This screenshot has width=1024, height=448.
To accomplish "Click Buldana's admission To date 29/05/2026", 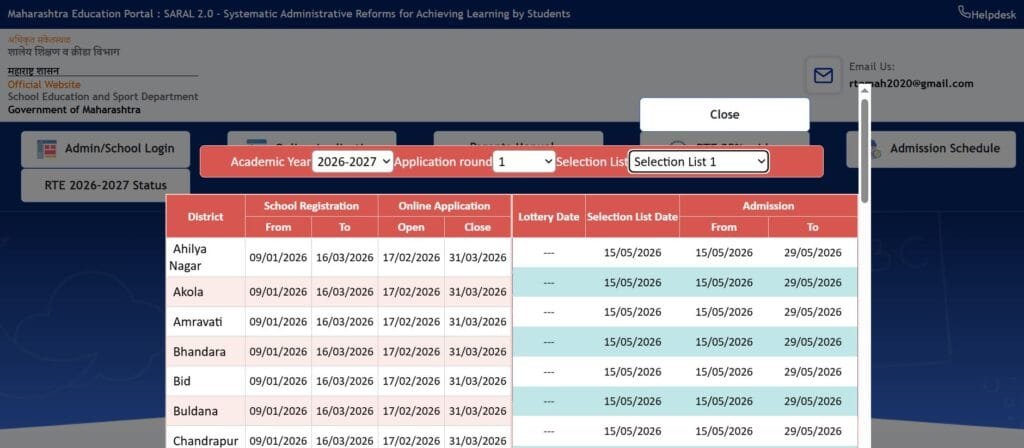I will tap(813, 402).
